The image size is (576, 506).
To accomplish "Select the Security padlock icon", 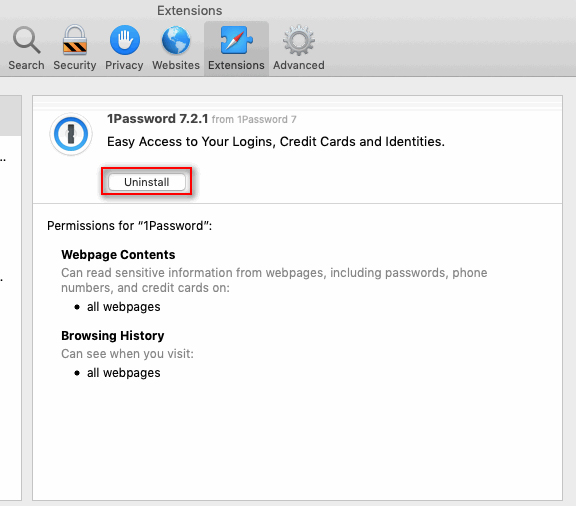I will (x=75, y=40).
